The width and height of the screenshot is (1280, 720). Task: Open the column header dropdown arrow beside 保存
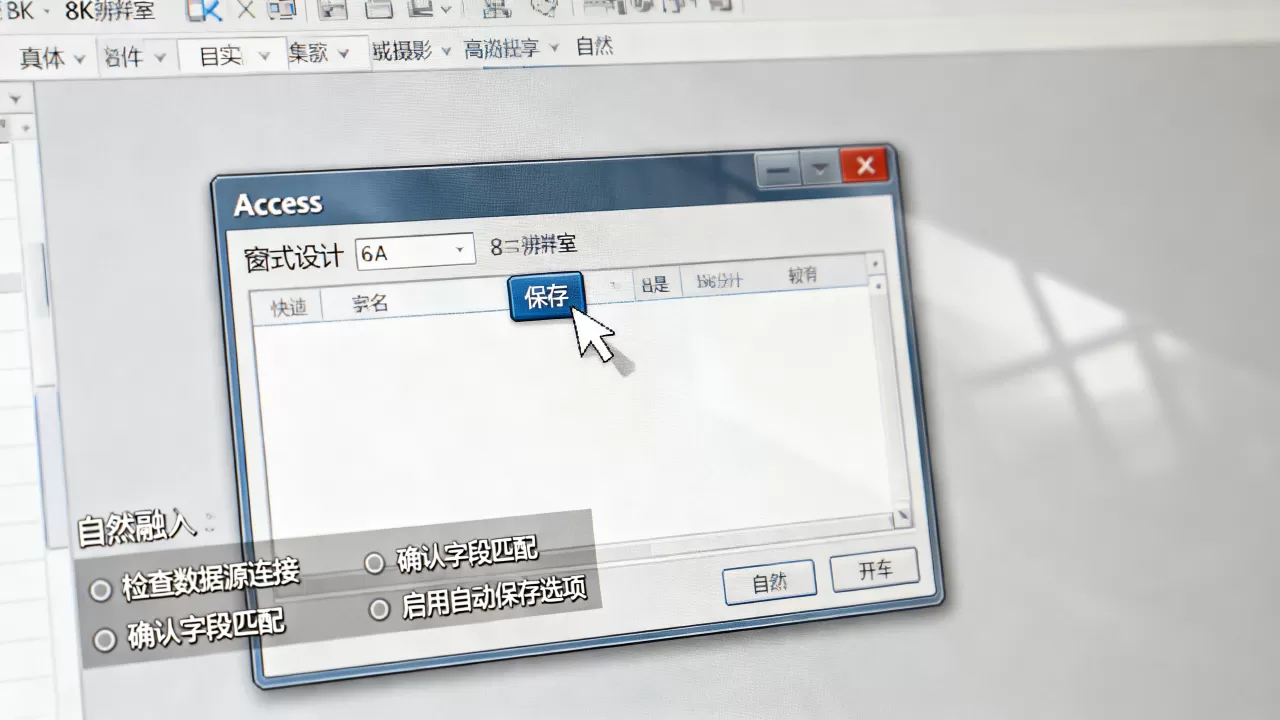point(614,285)
